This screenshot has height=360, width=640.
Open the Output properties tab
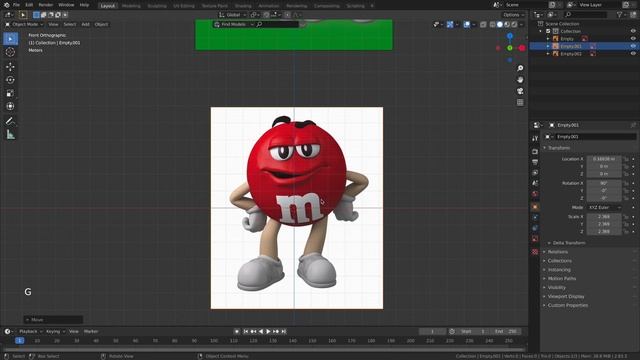pyautogui.click(x=535, y=162)
